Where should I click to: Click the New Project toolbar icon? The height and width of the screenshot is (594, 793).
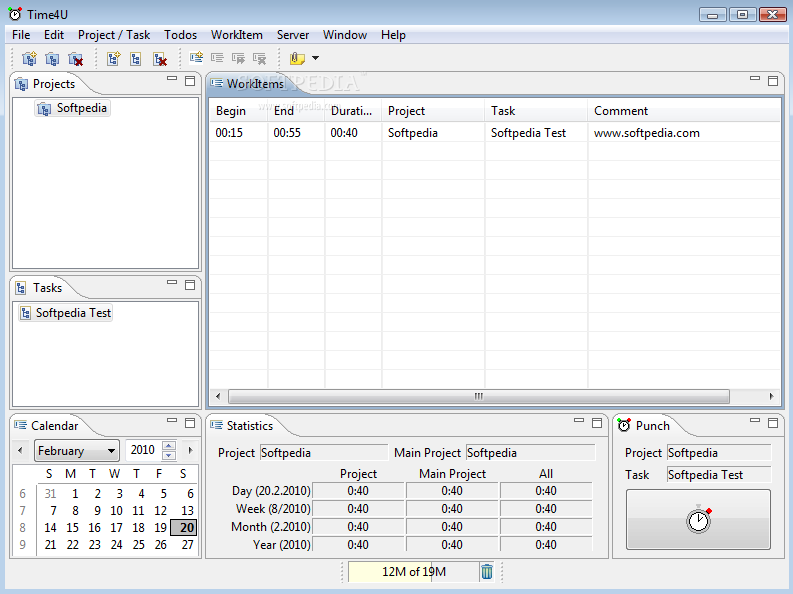[29, 59]
